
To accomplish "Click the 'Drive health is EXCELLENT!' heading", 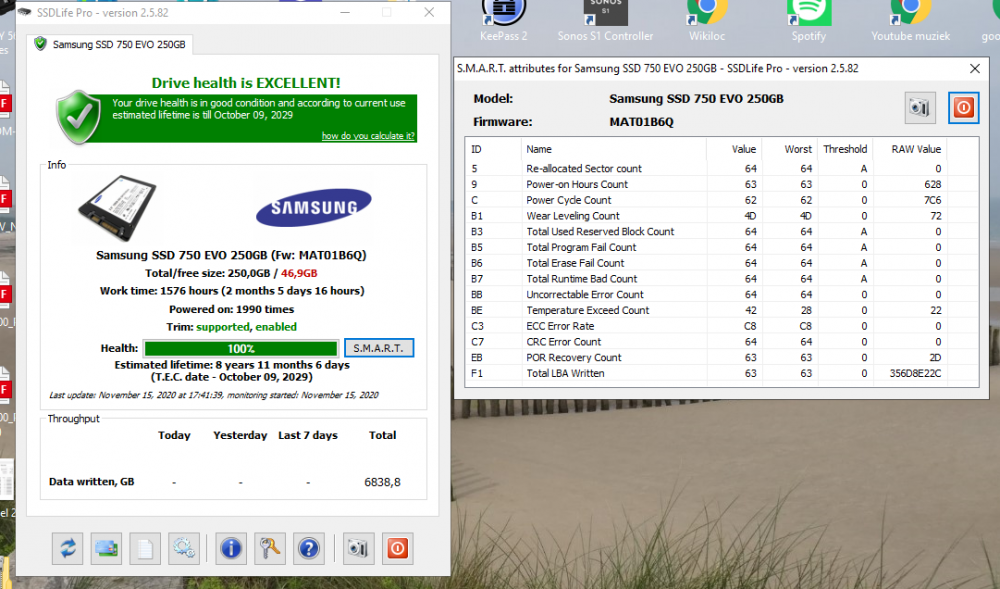I will point(246,83).
